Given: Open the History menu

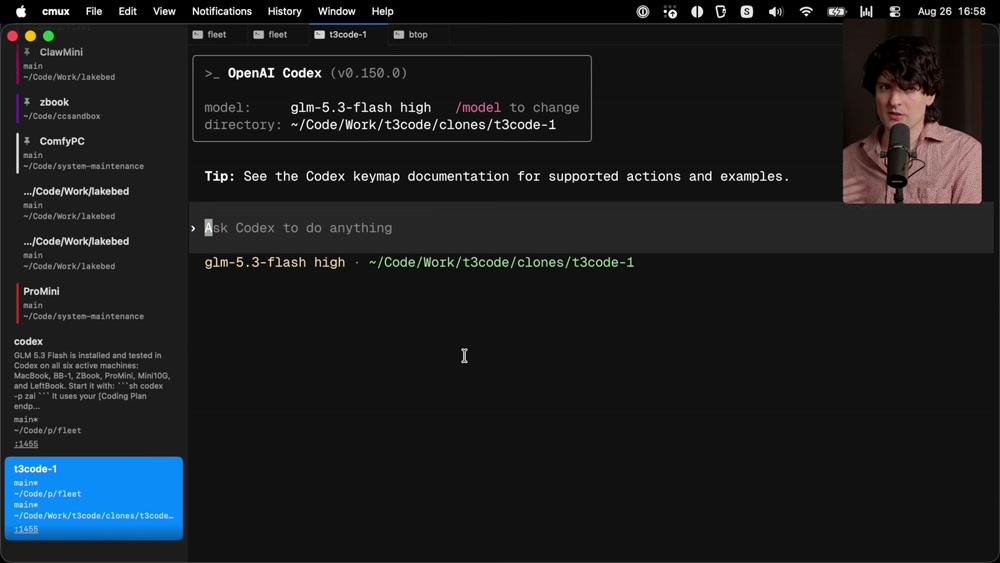Looking at the screenshot, I should point(284,11).
